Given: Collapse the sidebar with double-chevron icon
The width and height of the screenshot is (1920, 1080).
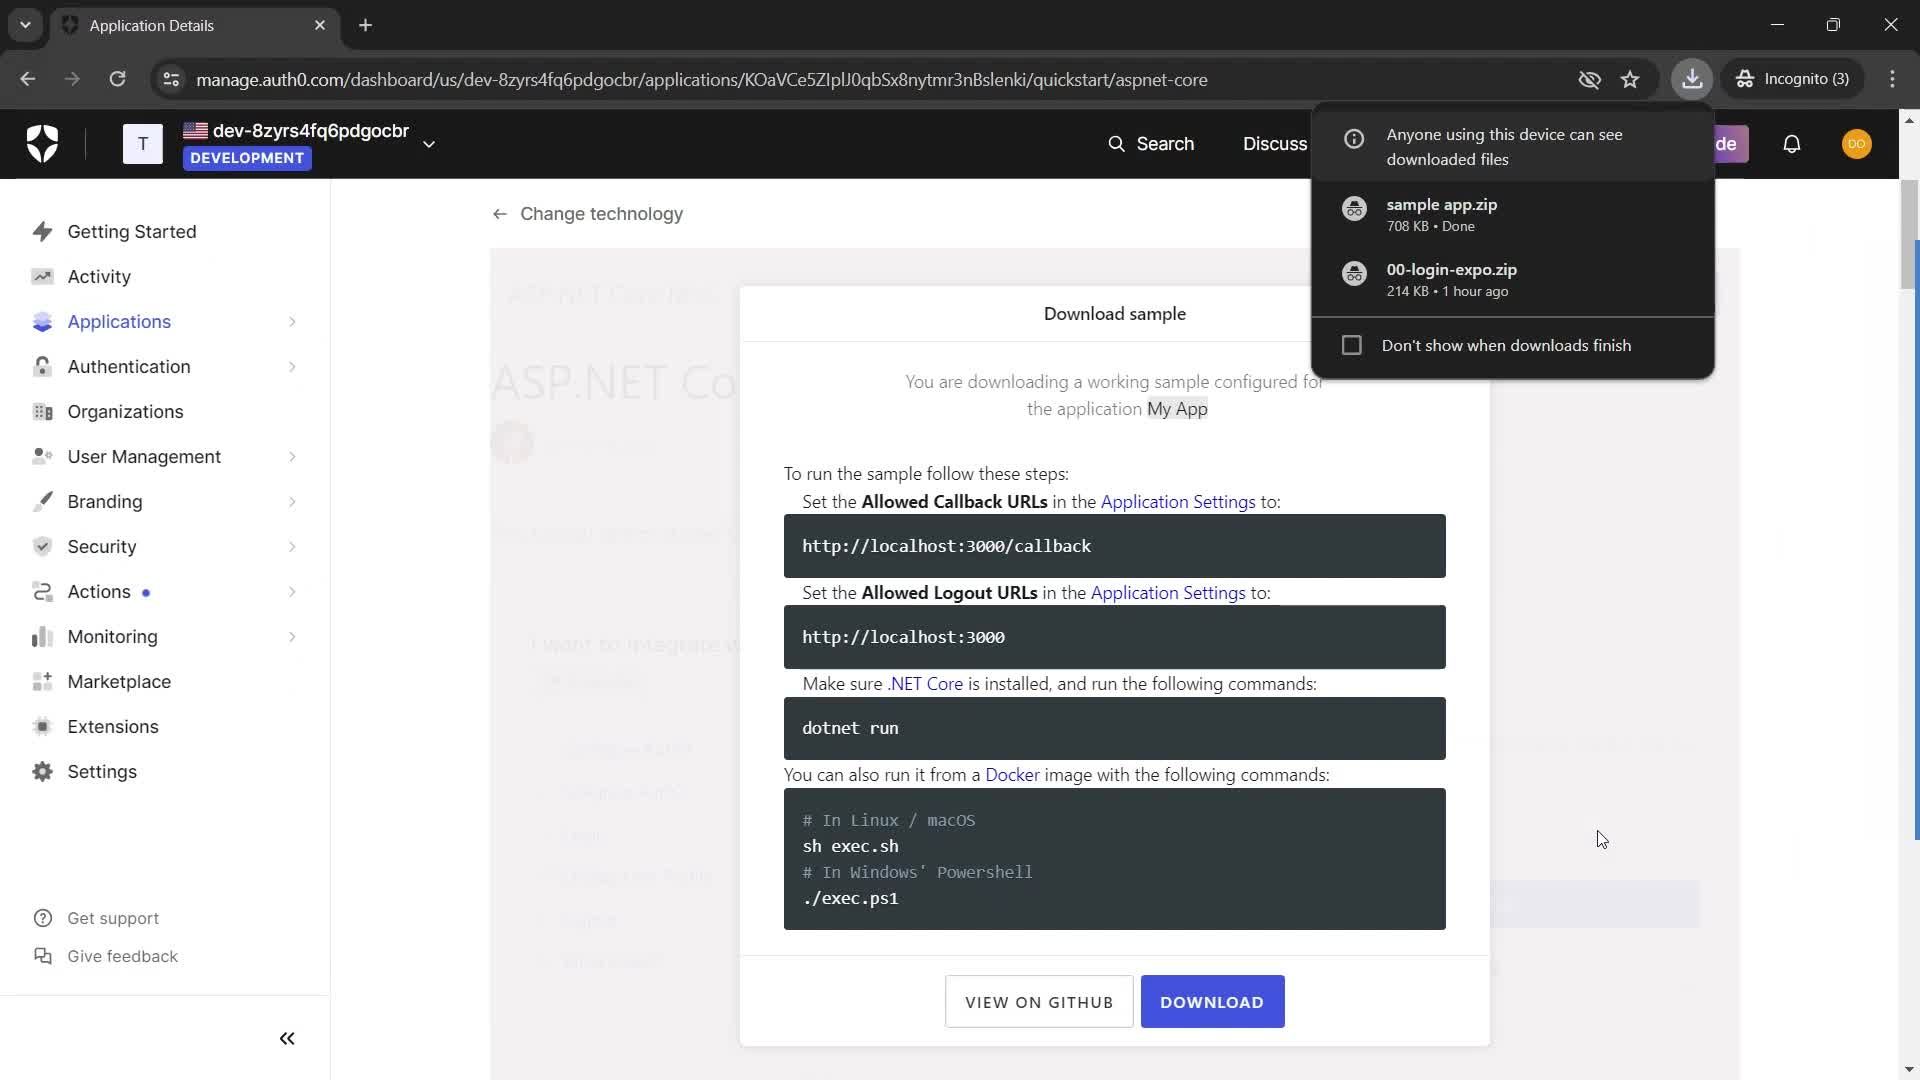Looking at the screenshot, I should pyautogui.click(x=287, y=1039).
